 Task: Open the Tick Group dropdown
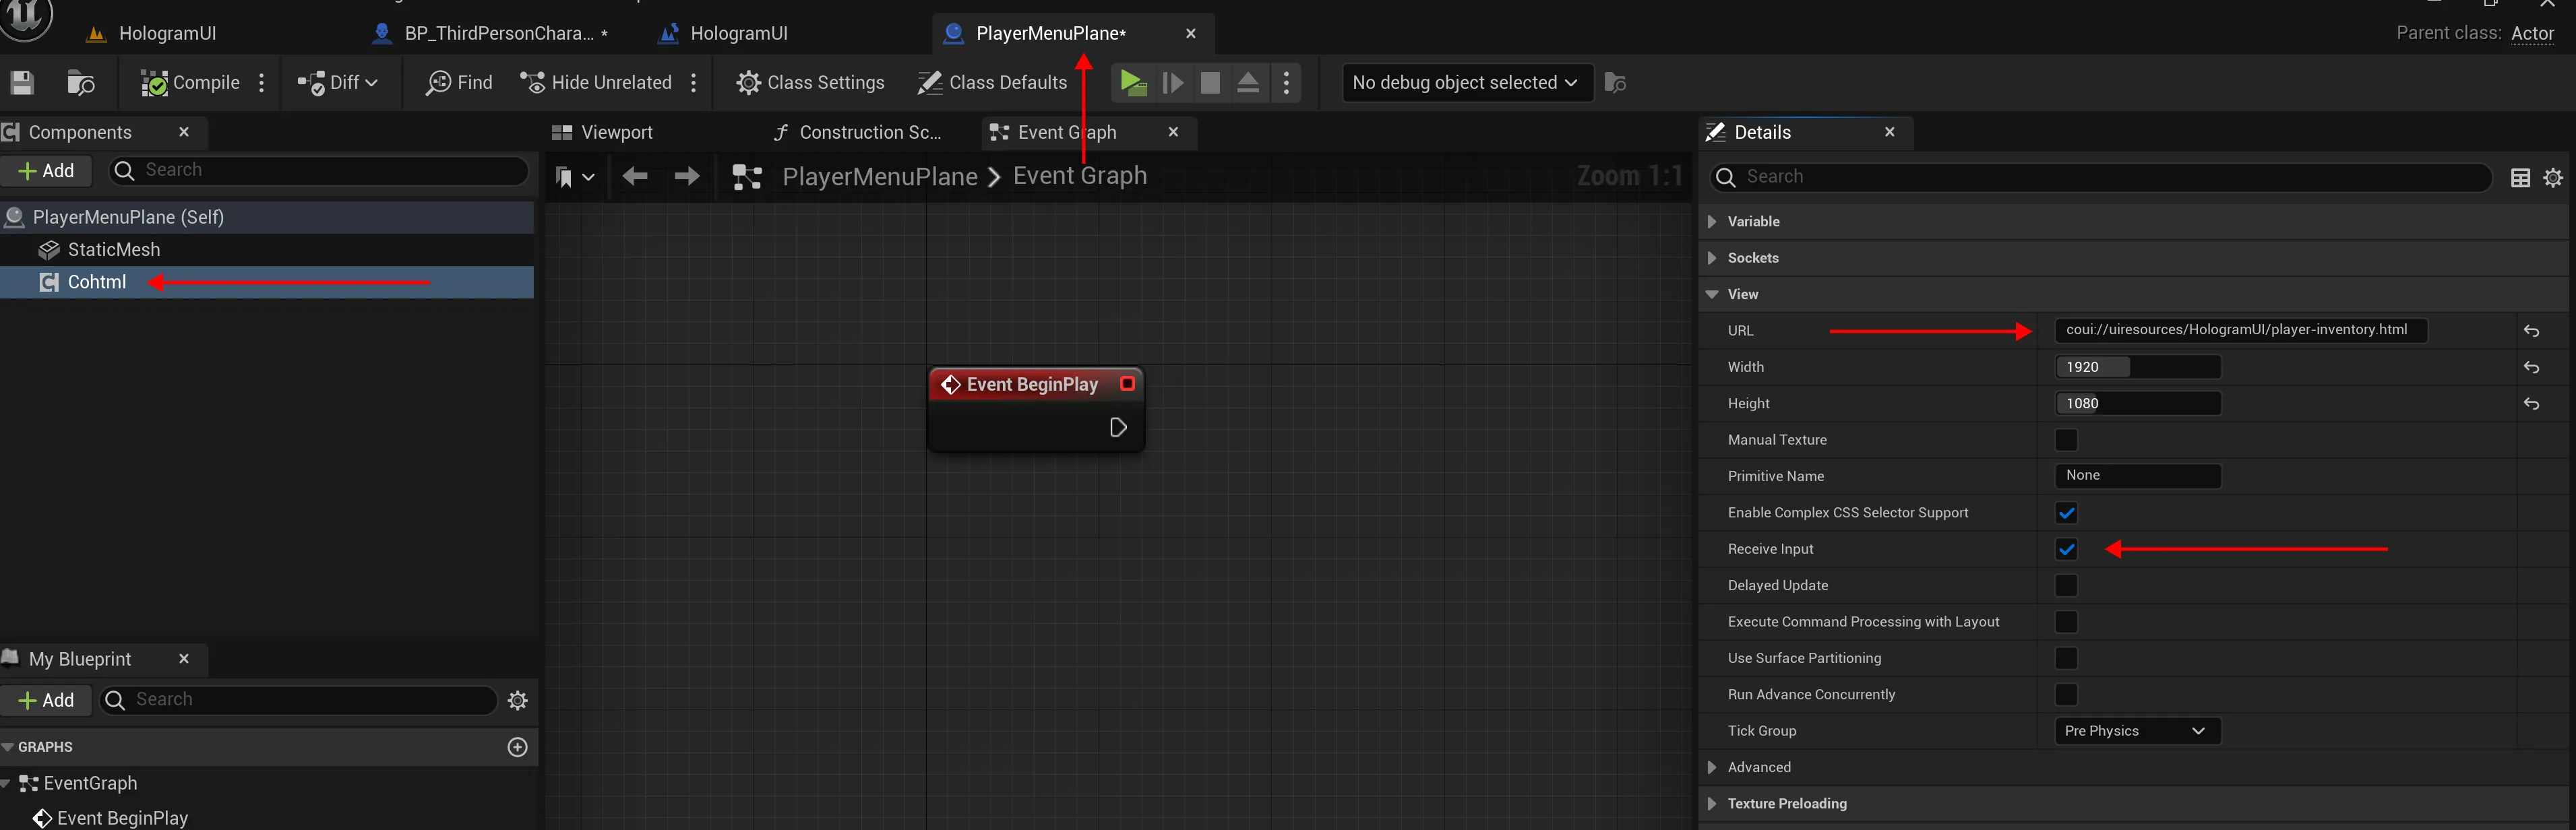2137,731
